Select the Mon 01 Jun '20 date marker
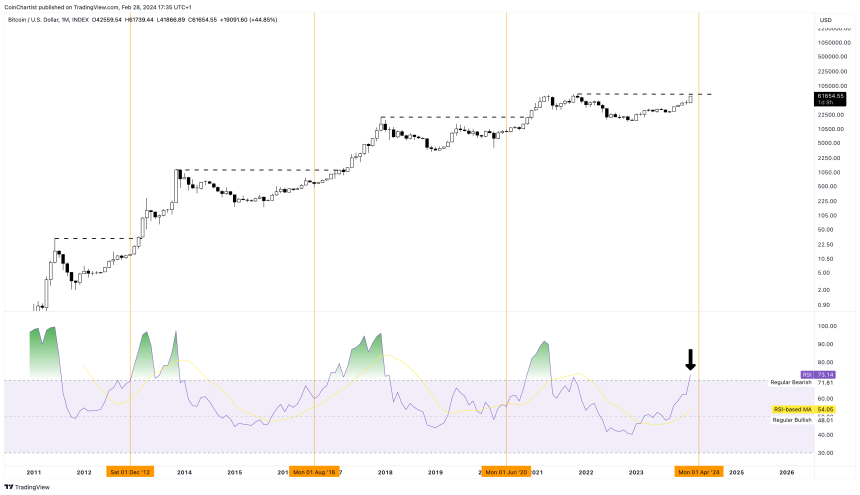The height and width of the screenshot is (495, 860). (506, 472)
